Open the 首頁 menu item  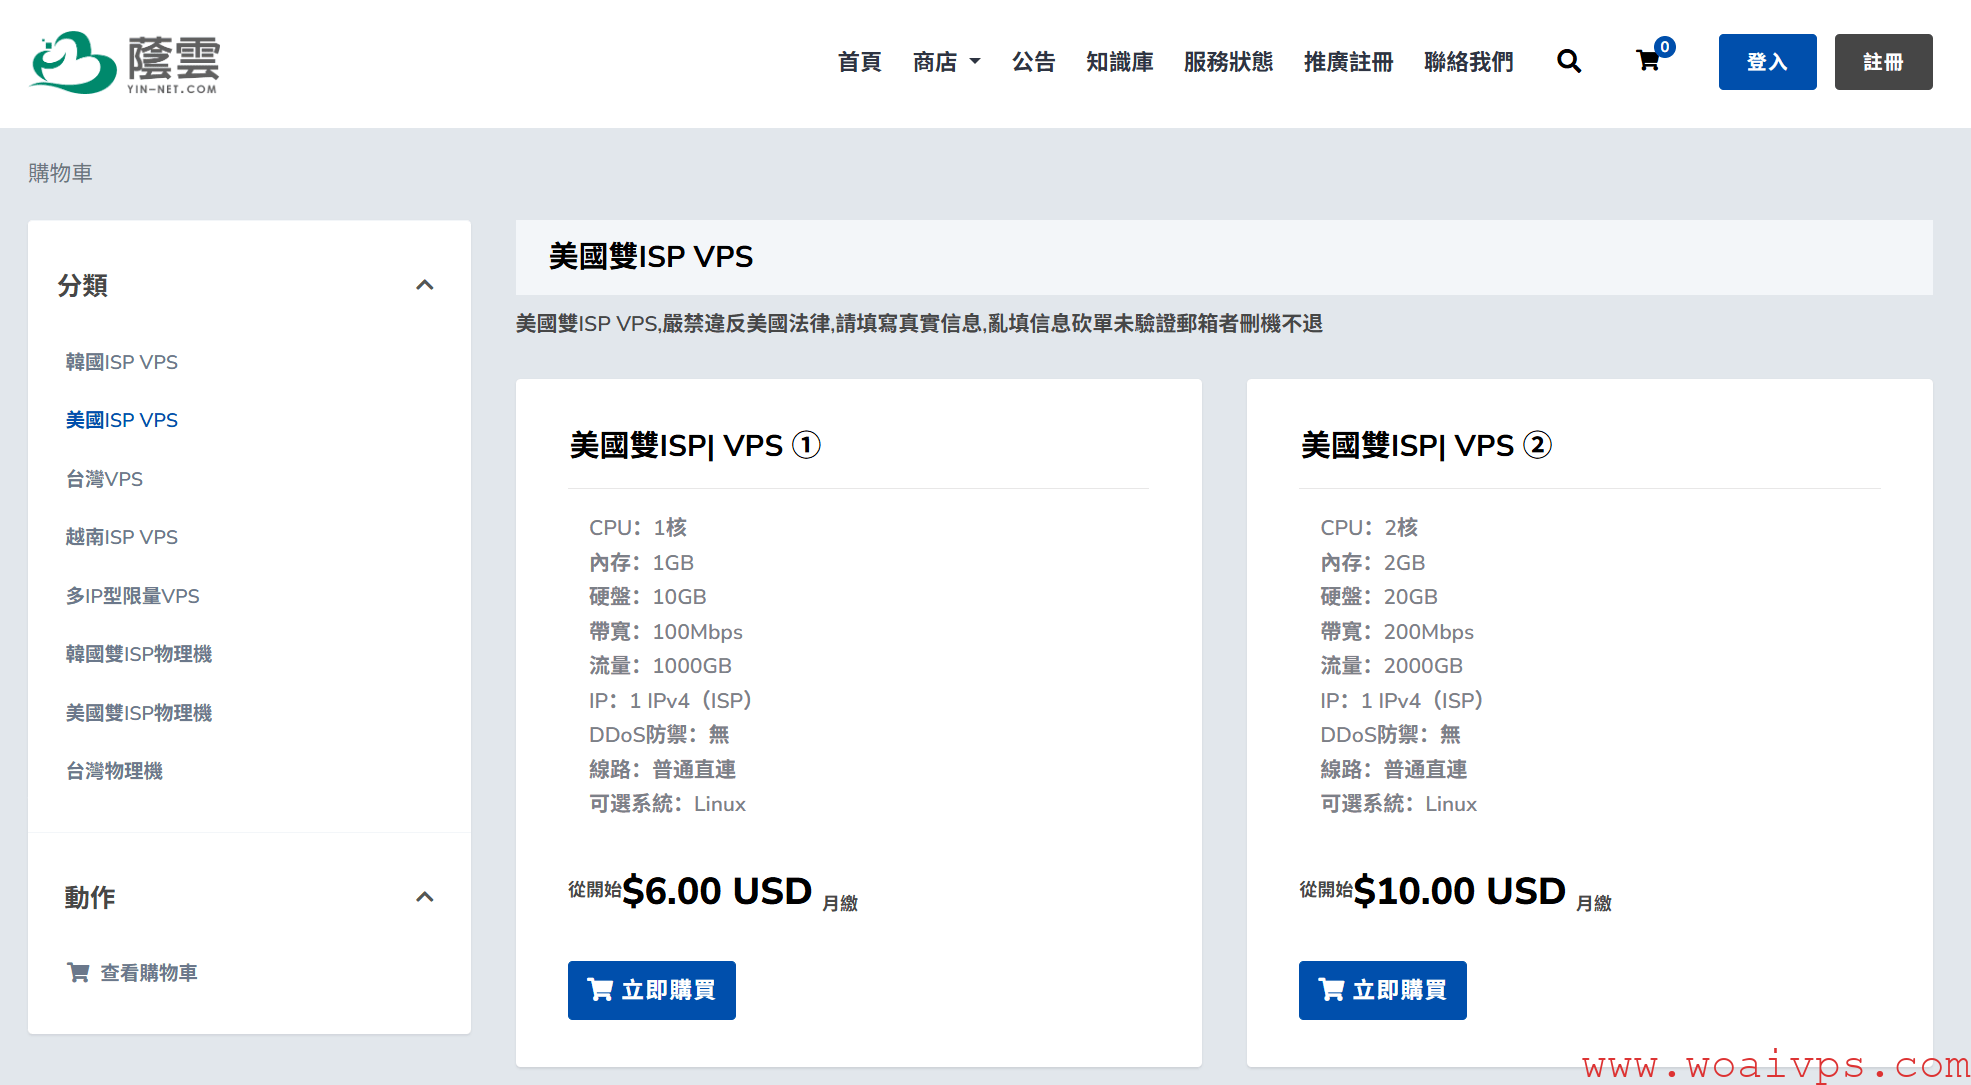(859, 62)
